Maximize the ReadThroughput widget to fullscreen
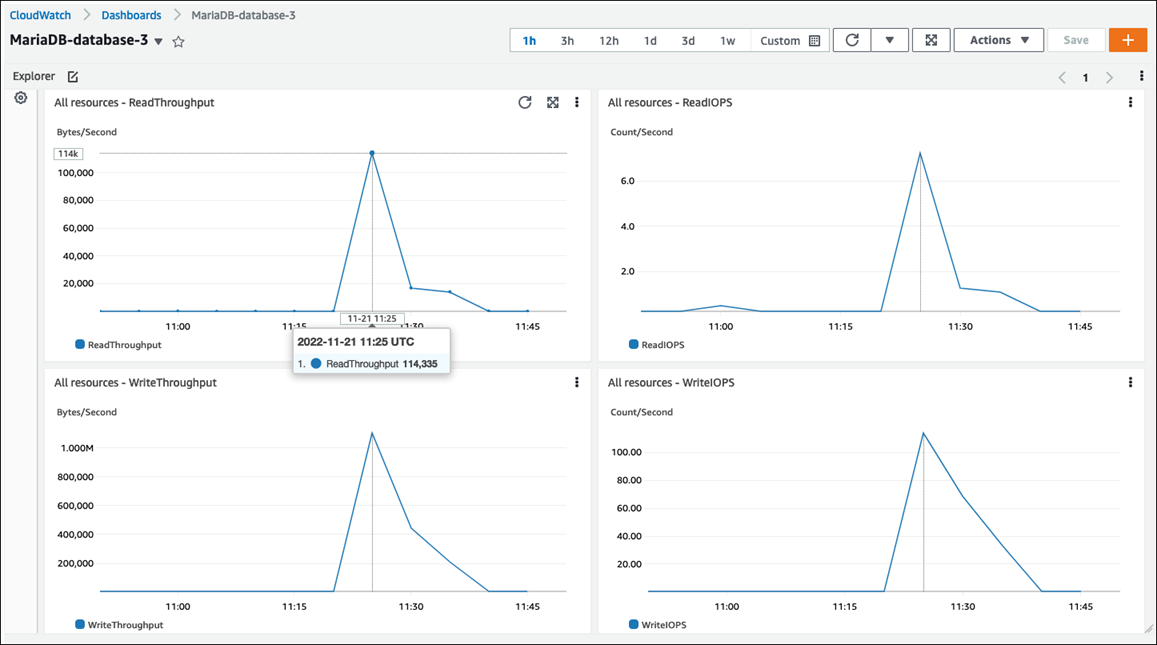 (x=552, y=102)
